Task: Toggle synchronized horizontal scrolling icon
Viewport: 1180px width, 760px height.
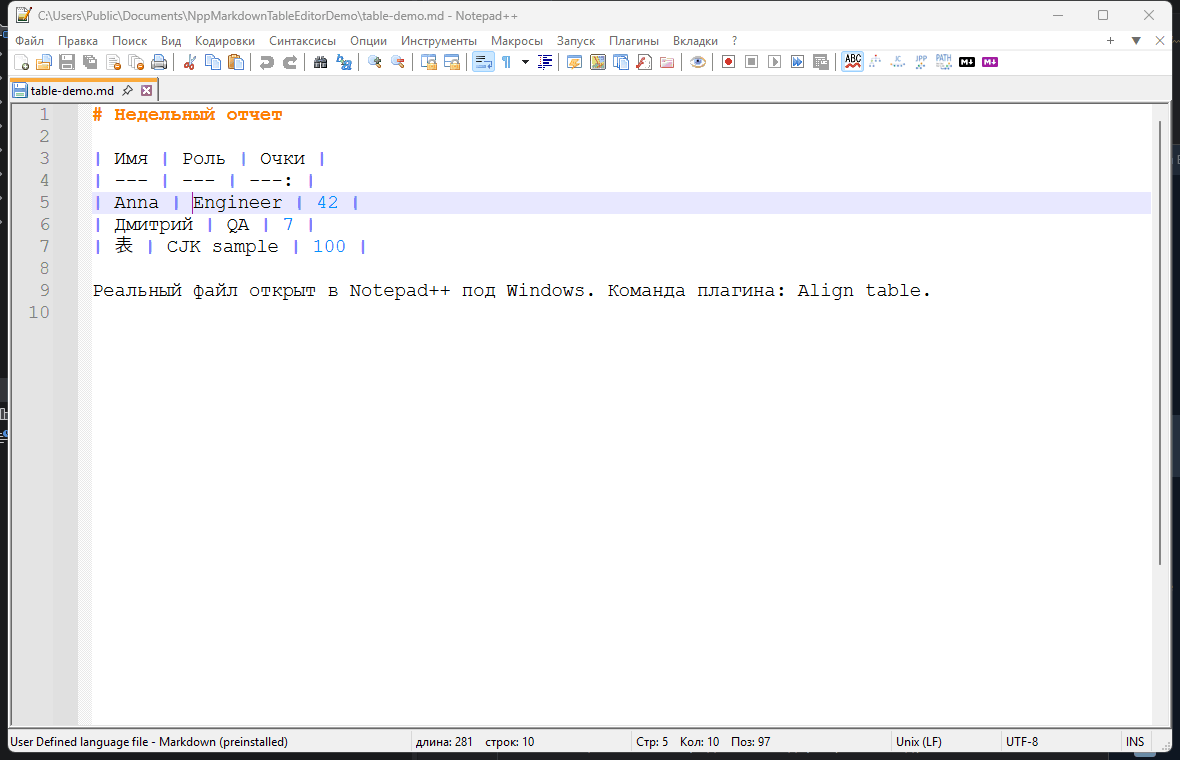Action: (x=452, y=62)
